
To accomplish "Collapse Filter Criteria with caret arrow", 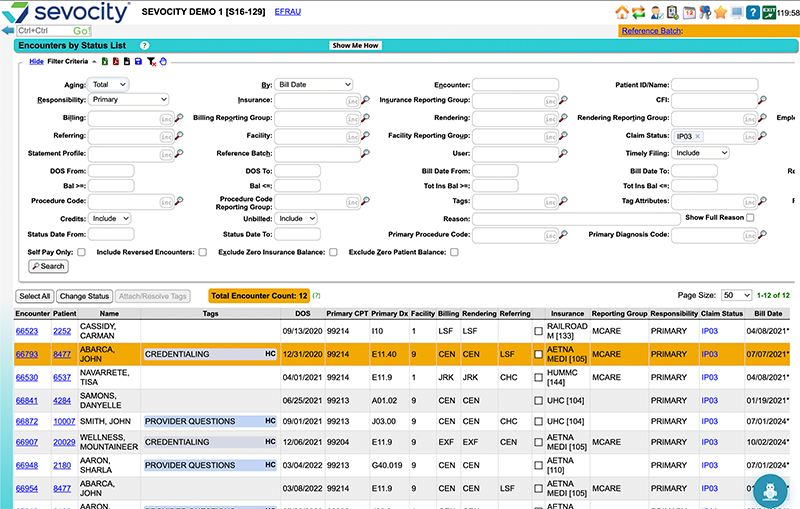I will click(x=94, y=62).
